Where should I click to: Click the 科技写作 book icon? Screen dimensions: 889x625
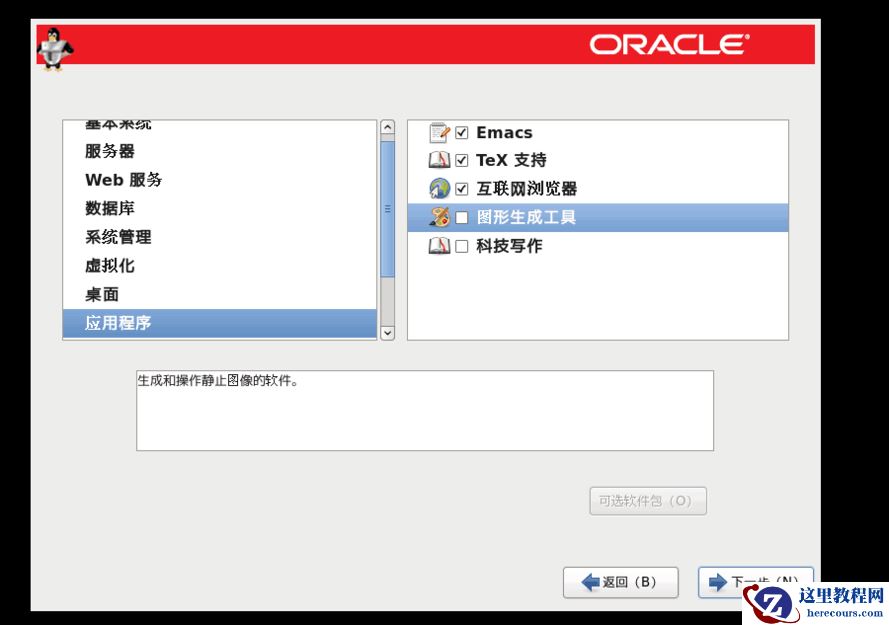tap(439, 246)
